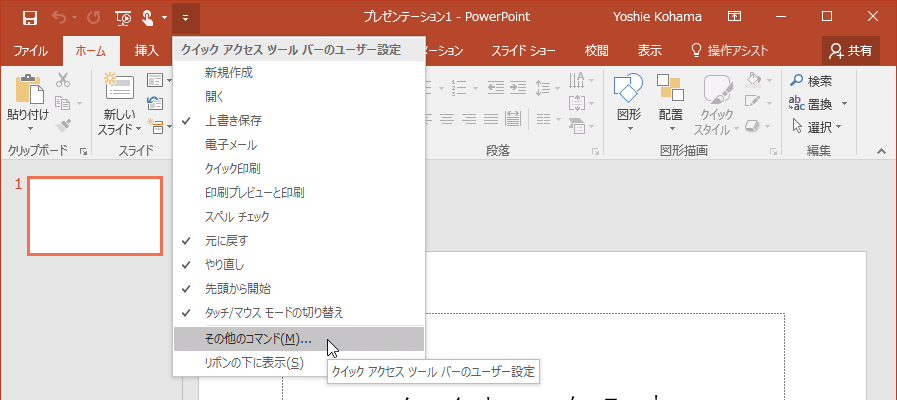
Task: Uncheck タッチ/マウス モードの切り替え entry
Action: coord(299,313)
